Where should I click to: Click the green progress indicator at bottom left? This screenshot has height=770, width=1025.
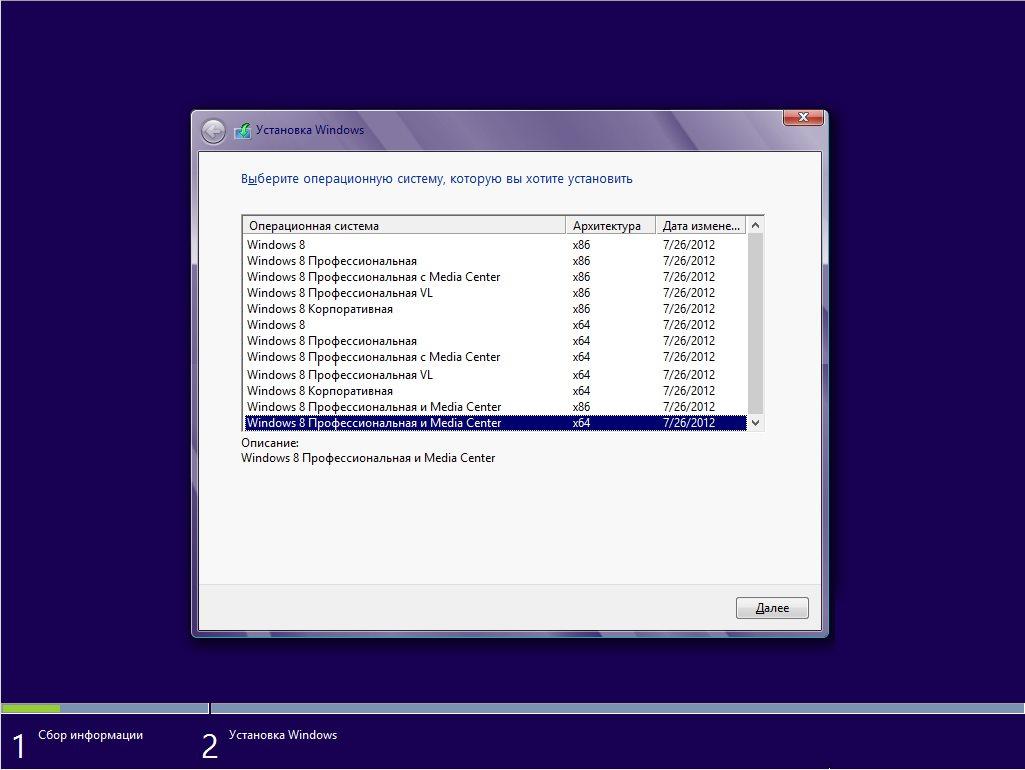click(30, 710)
